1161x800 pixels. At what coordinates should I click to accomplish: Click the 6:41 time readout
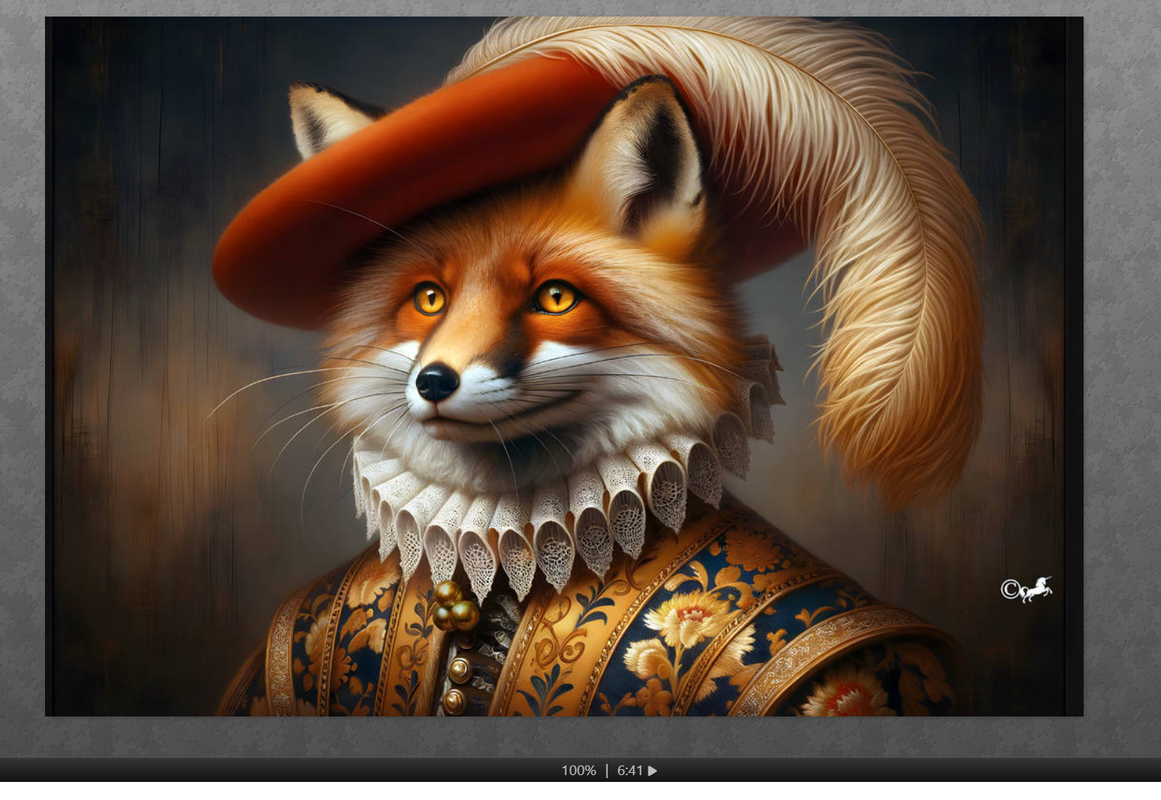coord(630,770)
